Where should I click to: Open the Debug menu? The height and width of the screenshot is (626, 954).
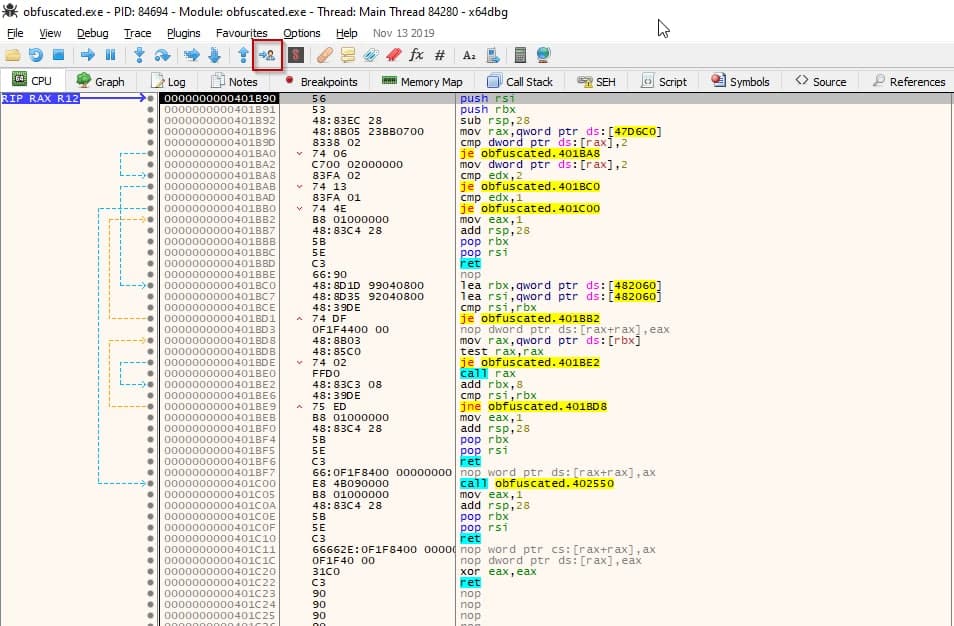pyautogui.click(x=92, y=33)
